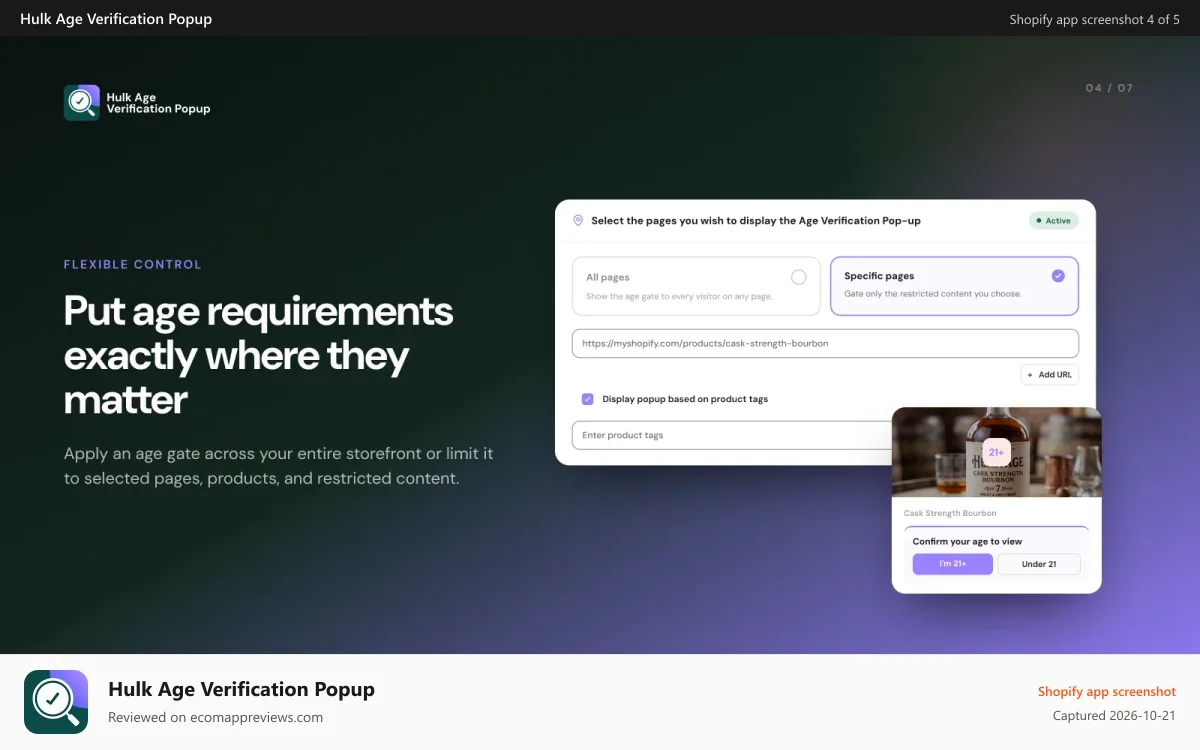Viewport: 1200px width, 750px height.
Task: Click the Shopify app screenshot link in footer
Action: 1106,691
